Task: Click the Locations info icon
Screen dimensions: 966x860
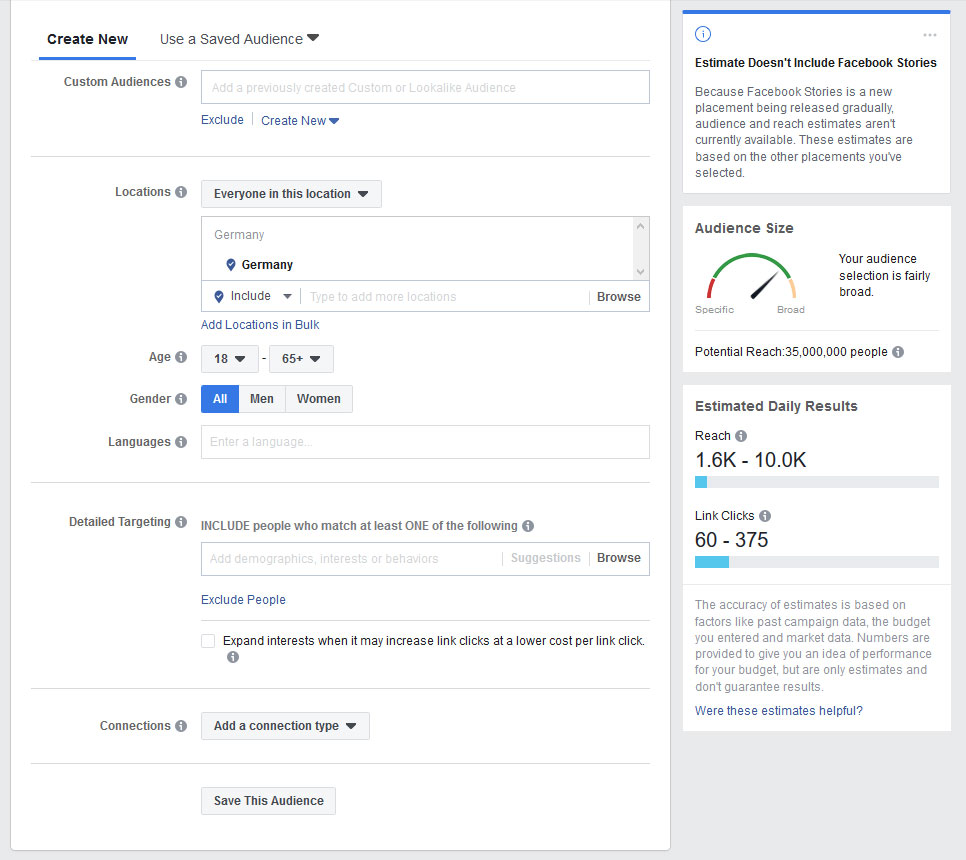Action: pos(183,192)
